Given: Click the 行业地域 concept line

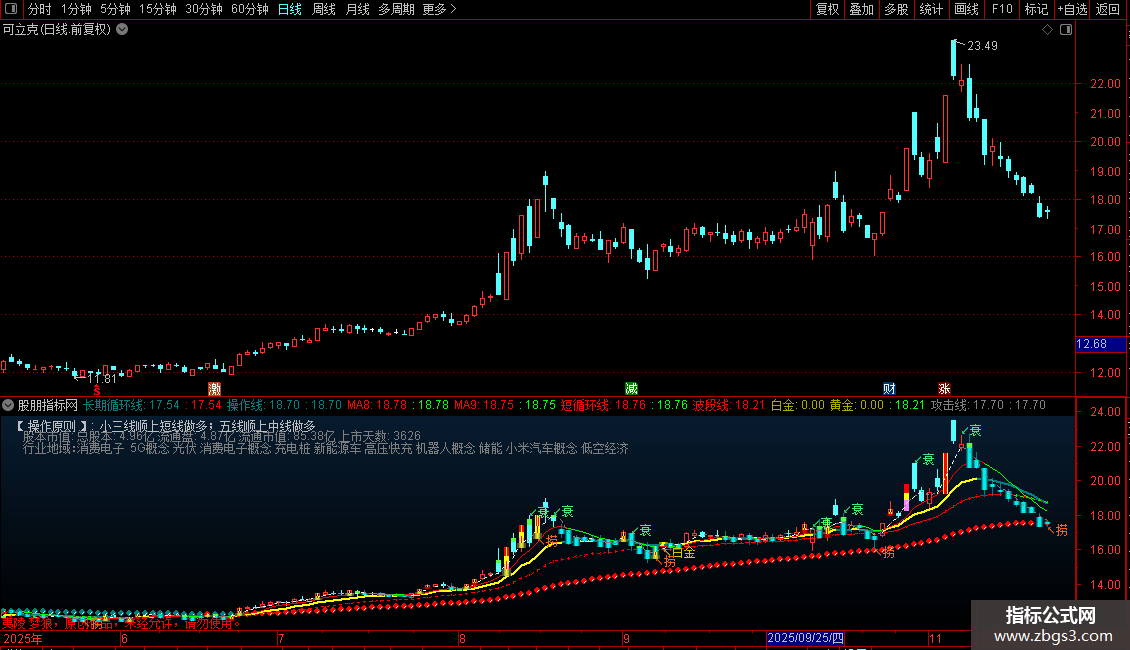Looking at the screenshot, I should (x=326, y=448).
